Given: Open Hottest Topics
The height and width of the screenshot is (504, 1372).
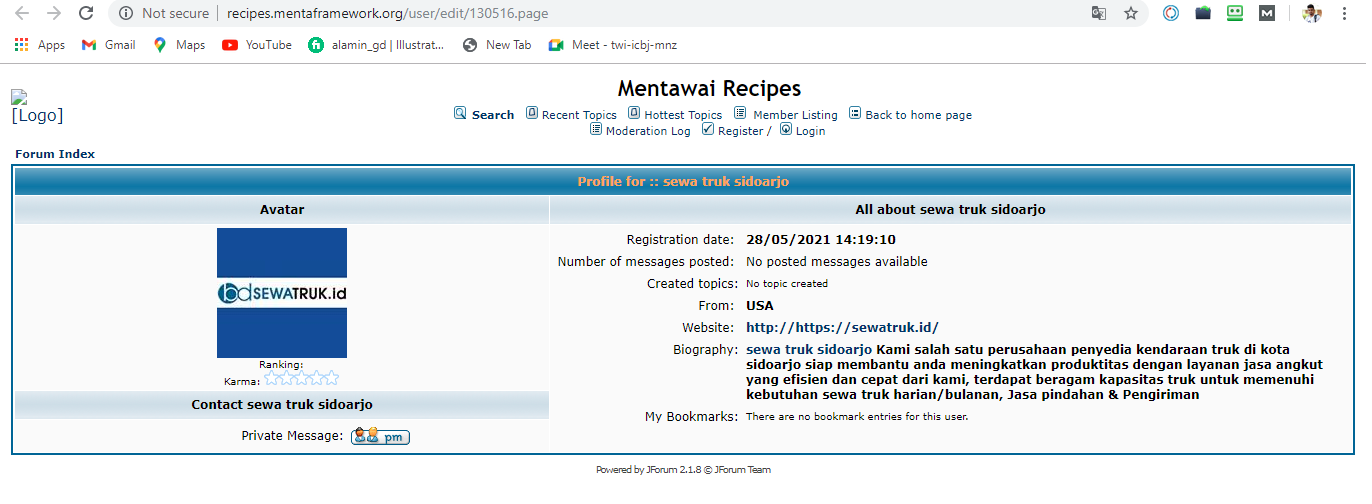Looking at the screenshot, I should [x=683, y=115].
